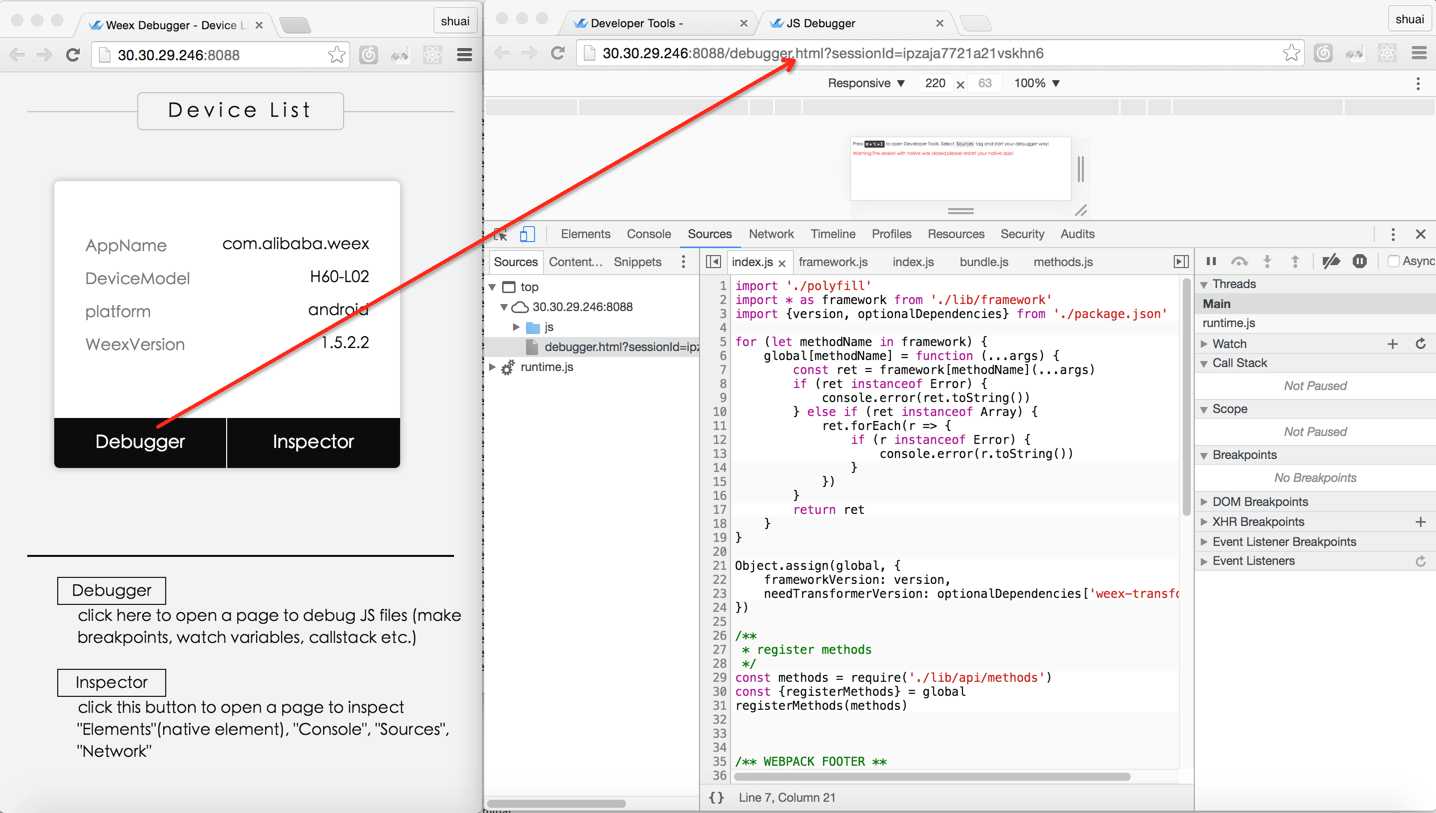Refresh the Event Listeners section

(1421, 562)
